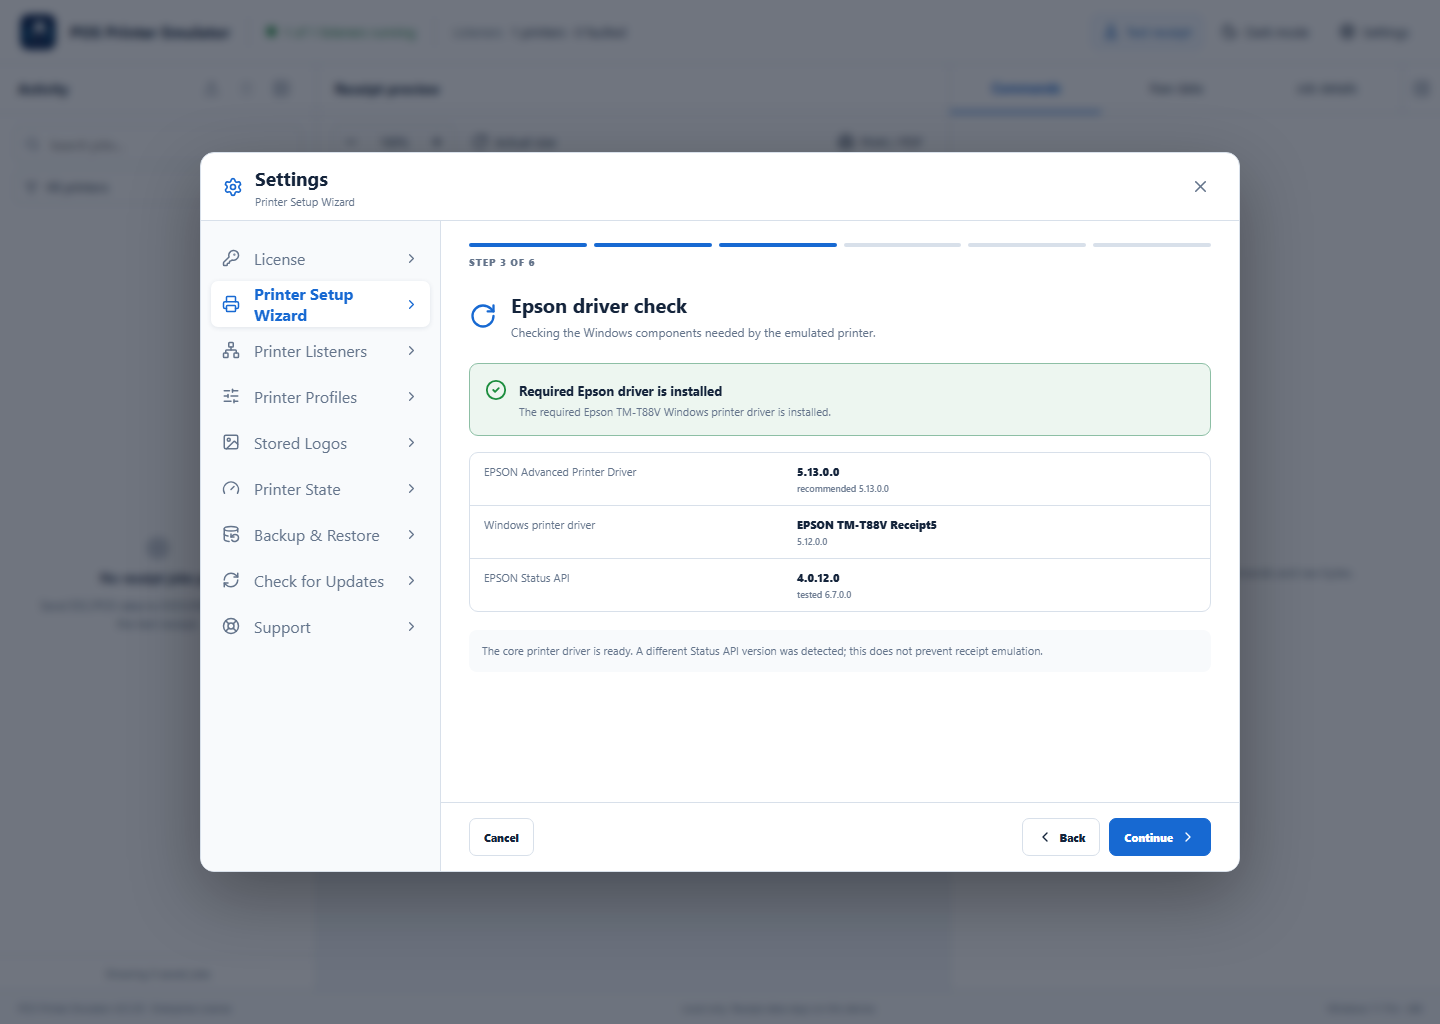This screenshot has width=1440, height=1024.
Task: Click the Backup & Restore database icon
Action: click(x=231, y=534)
